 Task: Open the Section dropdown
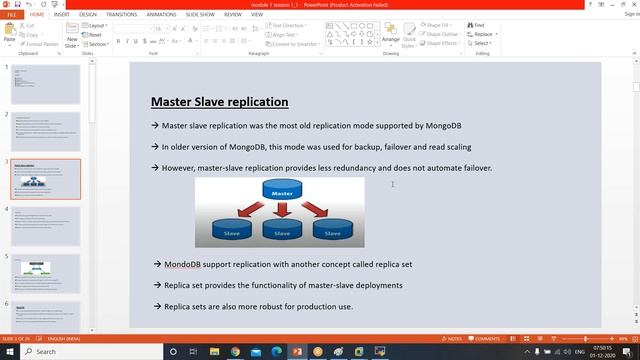pos(96,44)
